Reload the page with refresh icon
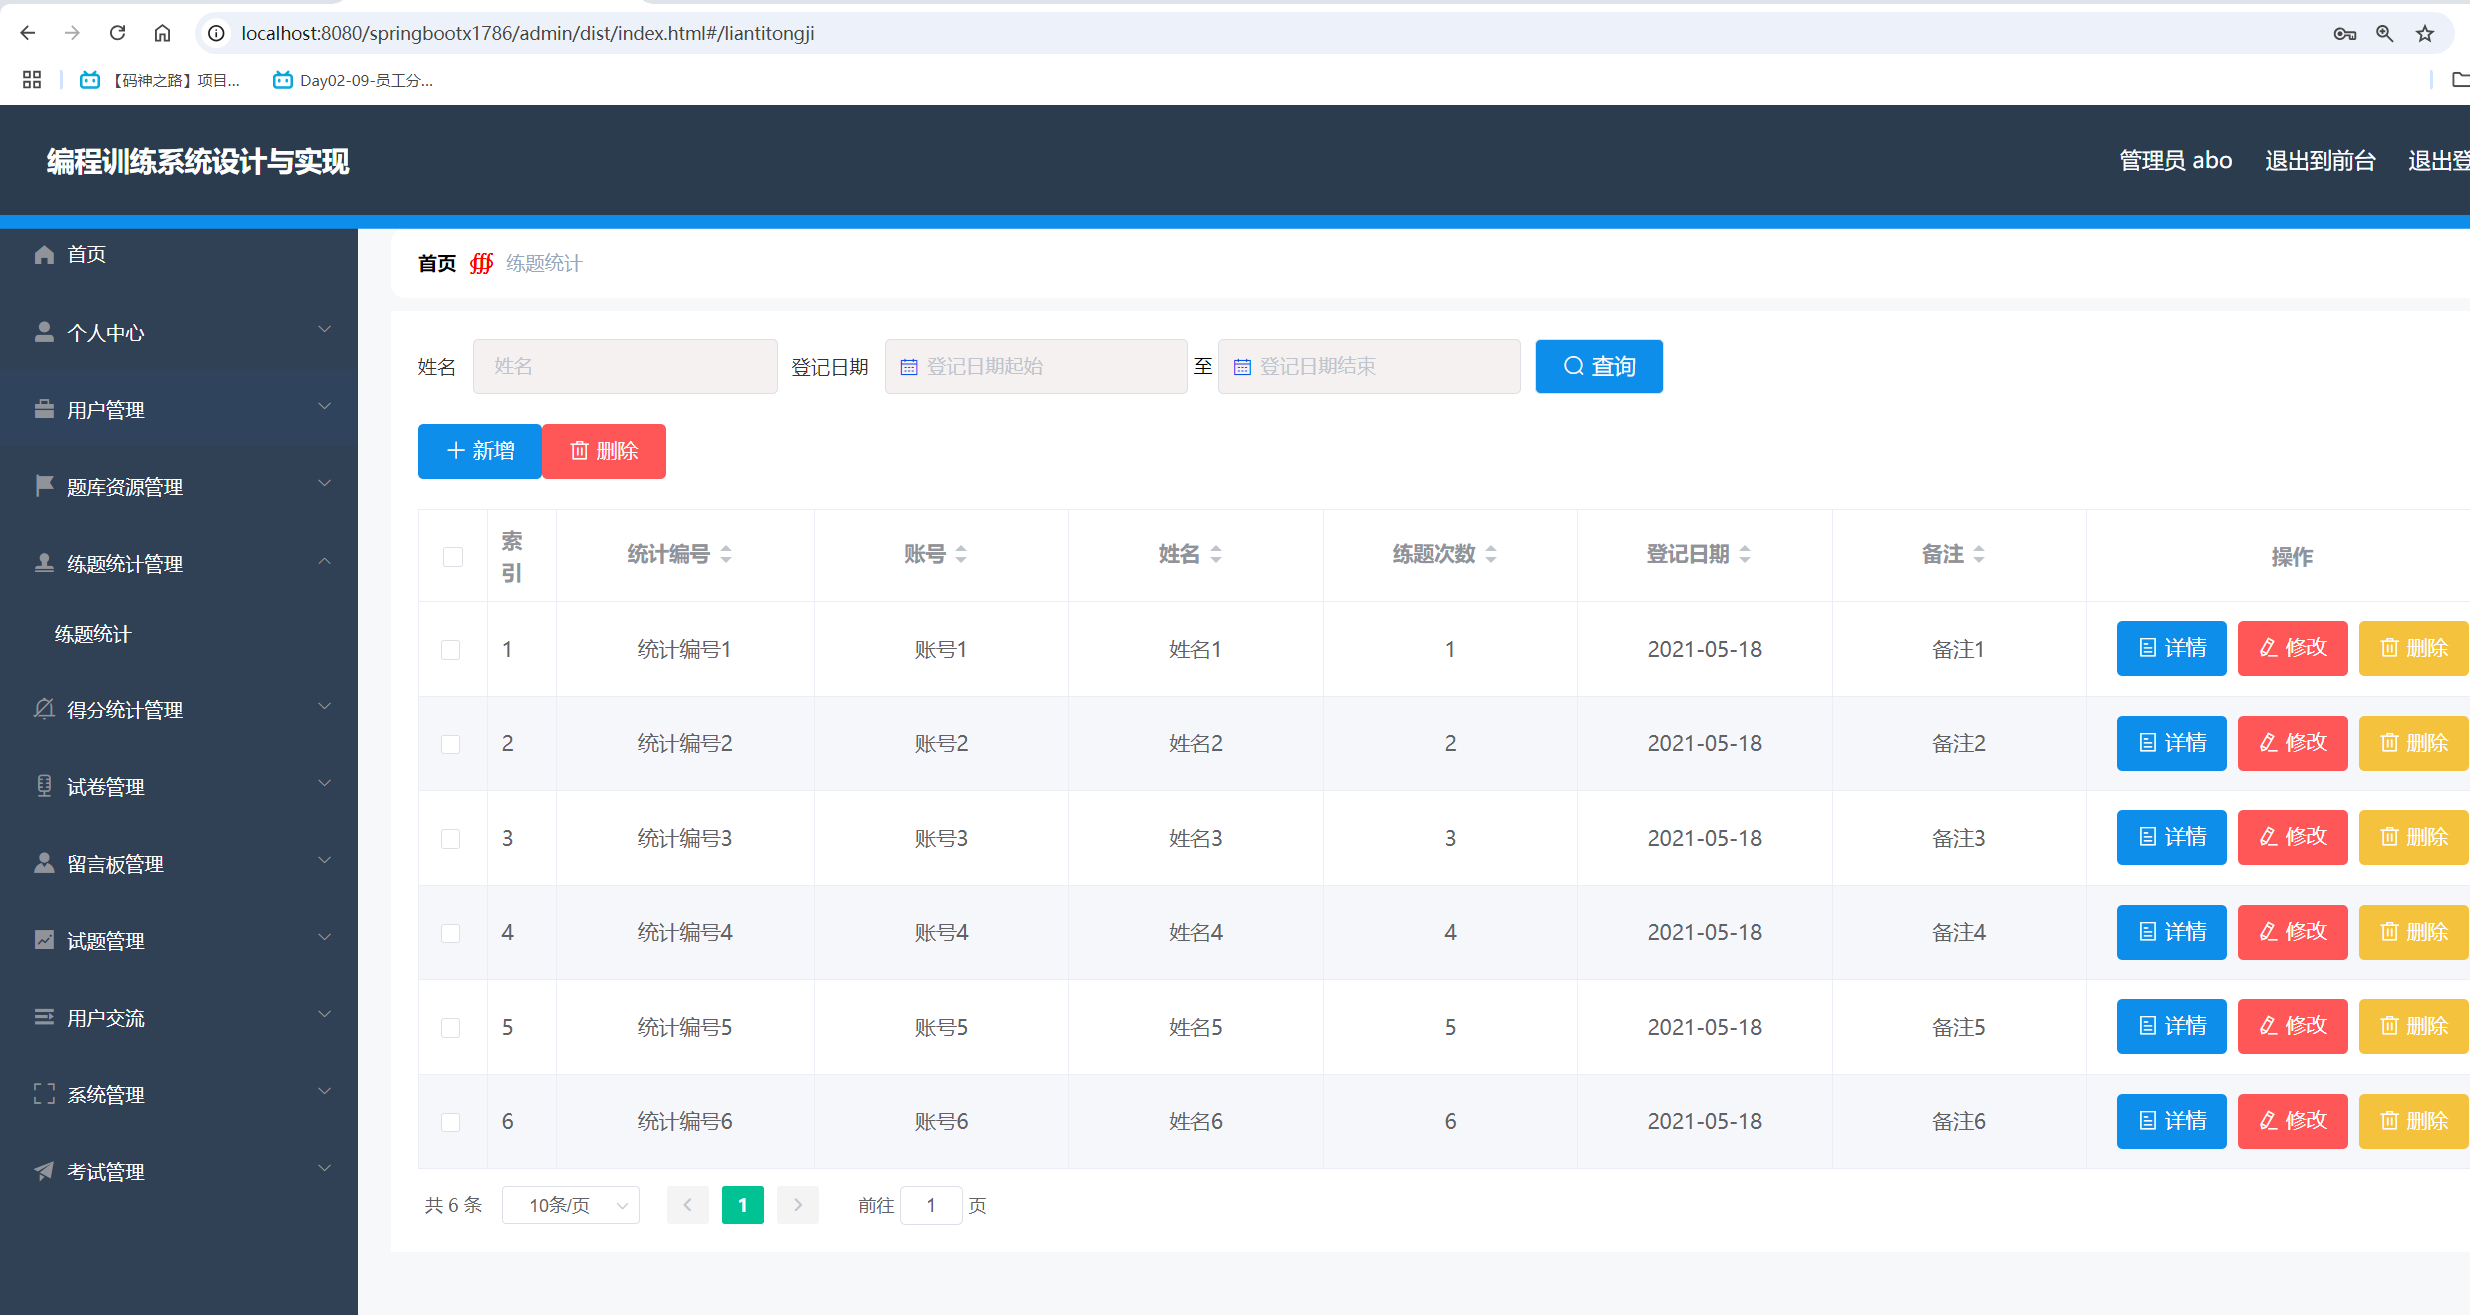 click(x=117, y=33)
